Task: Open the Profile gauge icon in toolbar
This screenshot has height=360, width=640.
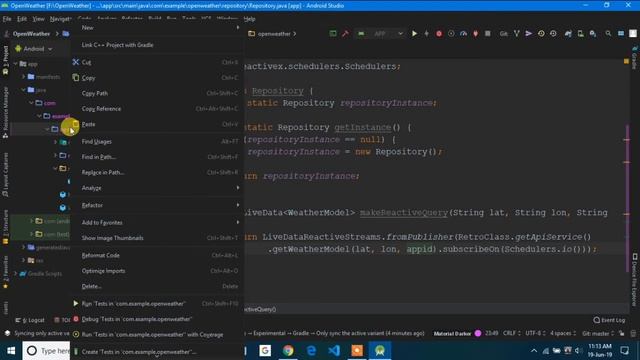Action: [463, 33]
